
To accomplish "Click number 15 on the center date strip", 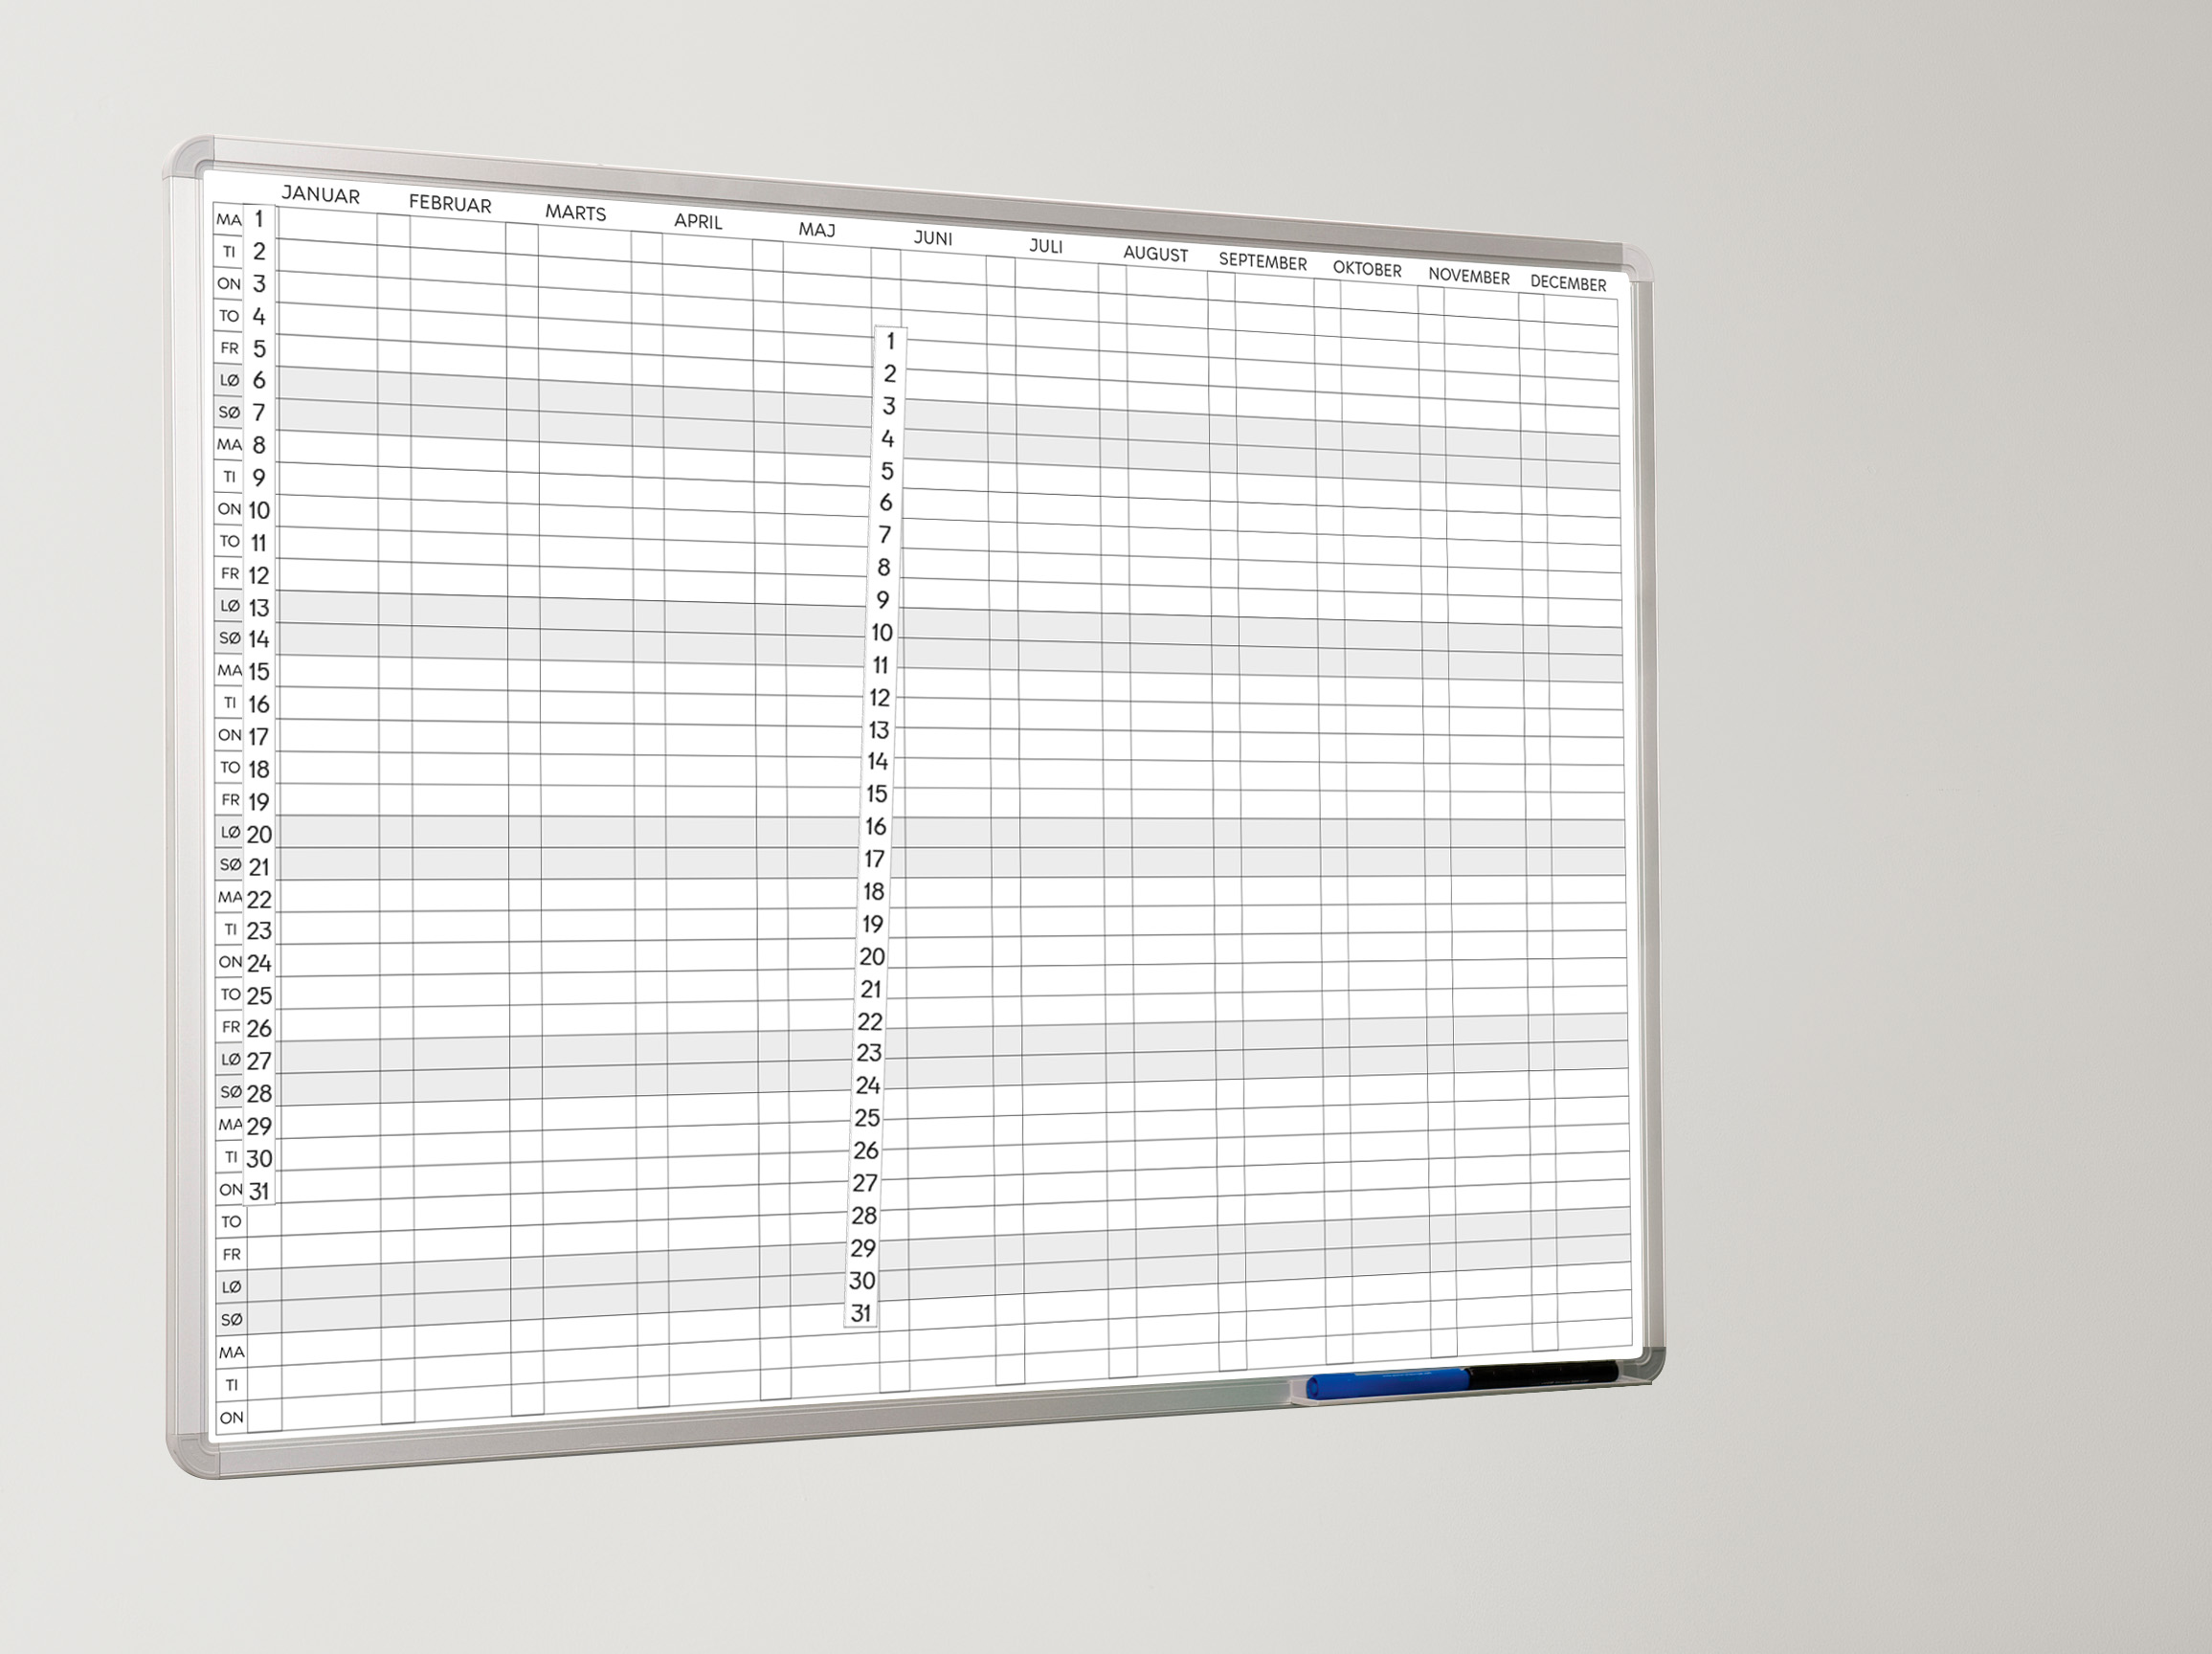I will pos(876,794).
